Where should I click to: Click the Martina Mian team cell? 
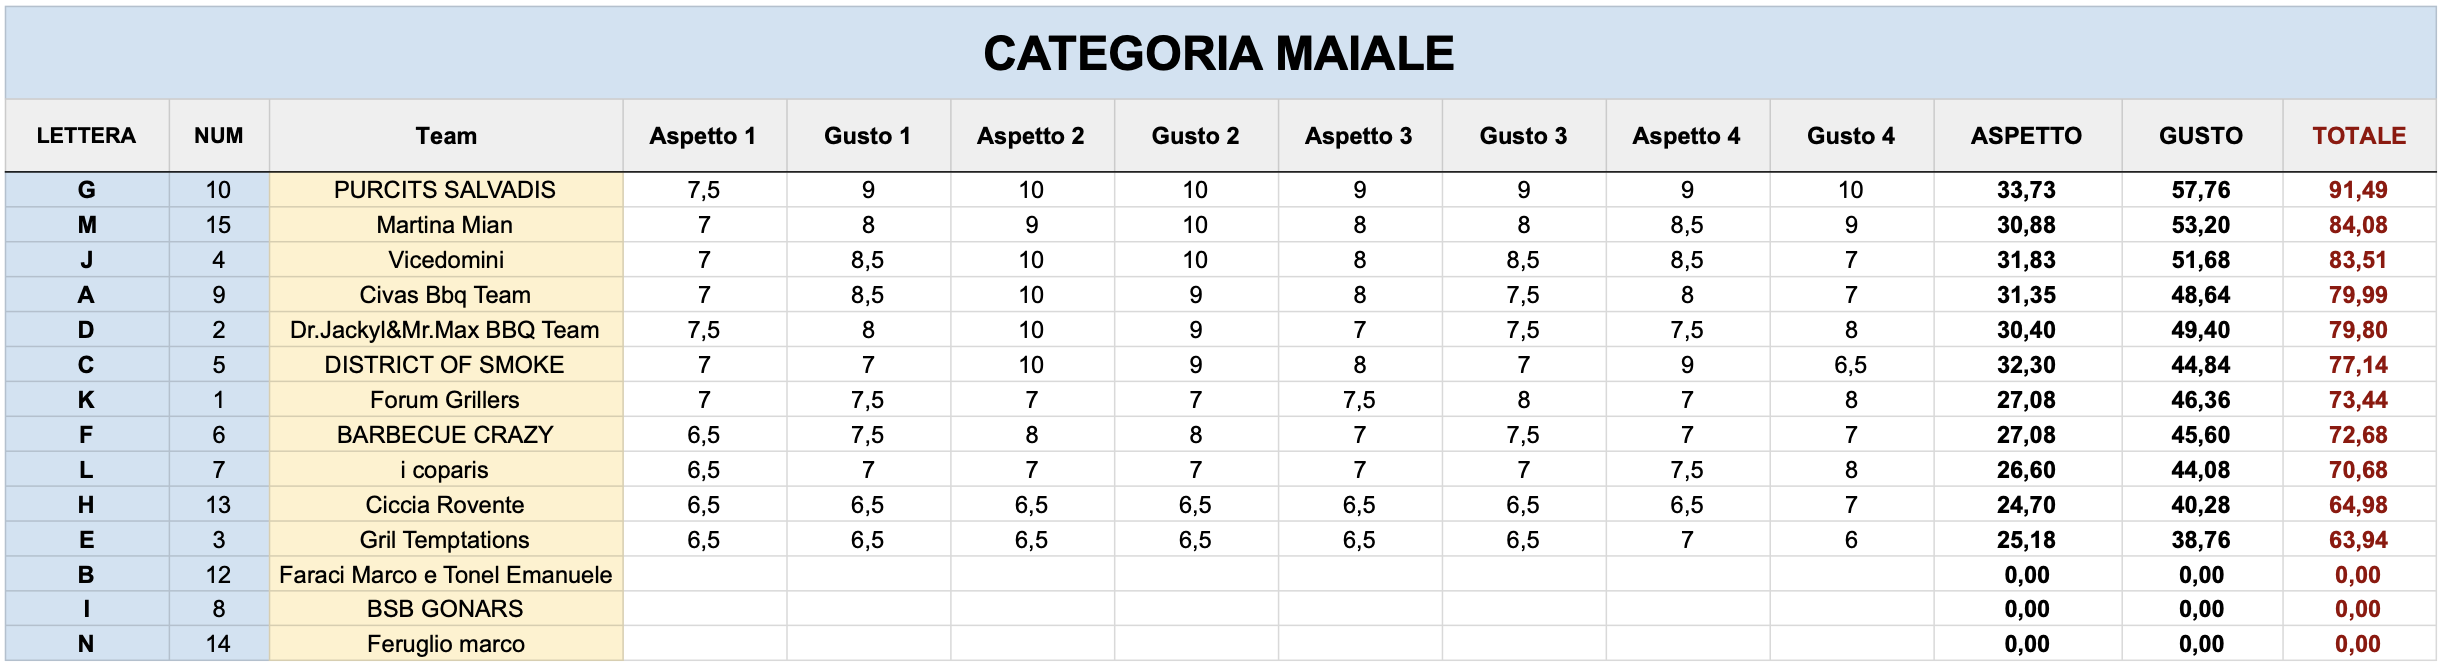(446, 225)
